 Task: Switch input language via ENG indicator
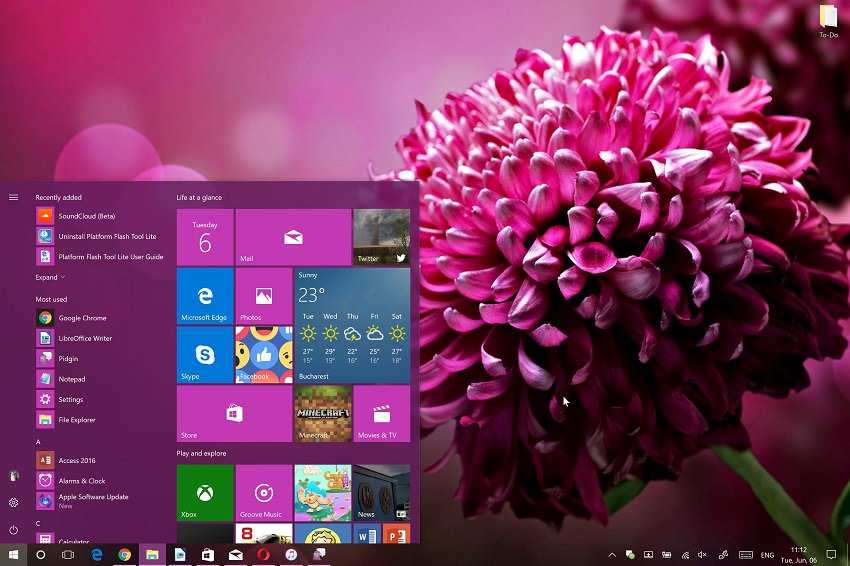tap(768, 554)
